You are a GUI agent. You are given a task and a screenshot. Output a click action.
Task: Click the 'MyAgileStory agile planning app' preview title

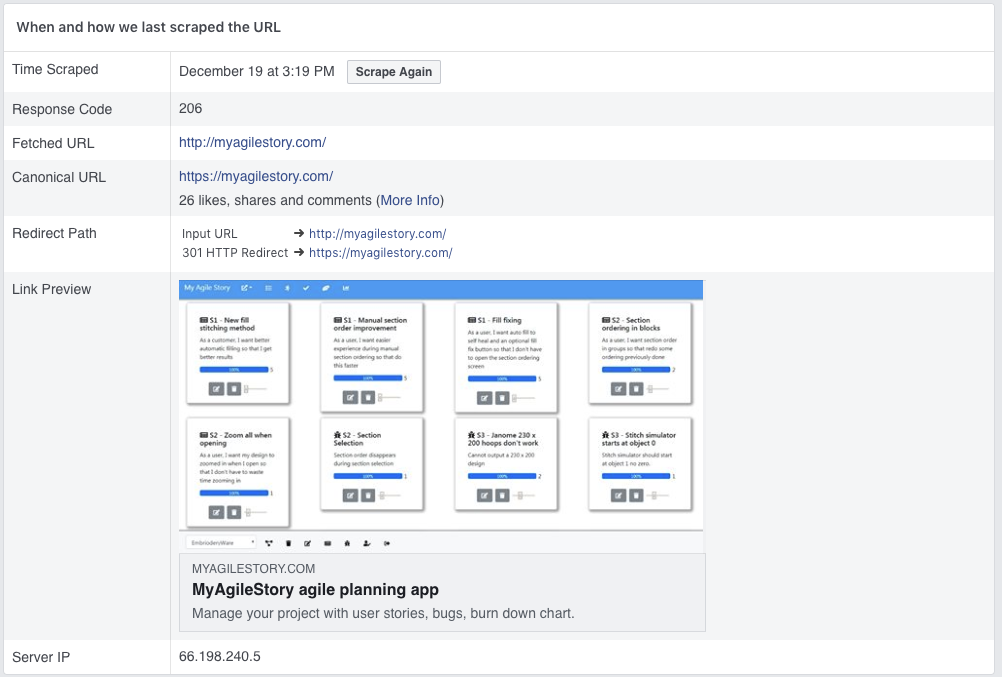point(315,590)
